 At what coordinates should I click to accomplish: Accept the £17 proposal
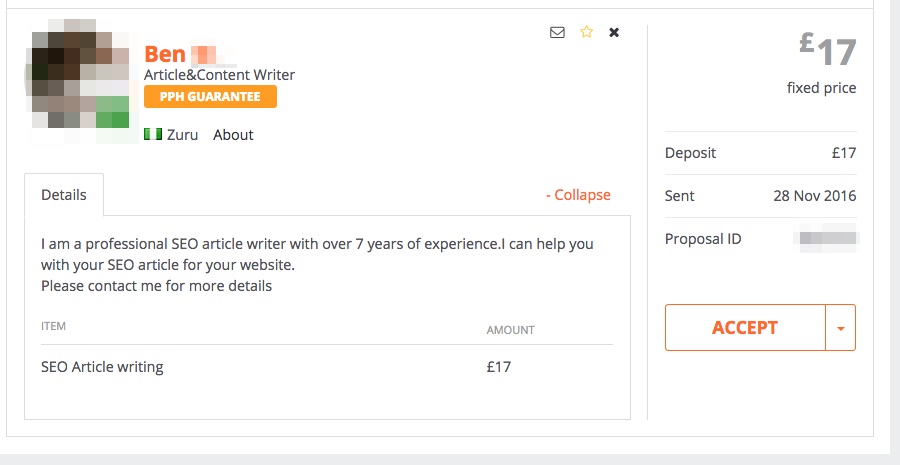[745, 327]
